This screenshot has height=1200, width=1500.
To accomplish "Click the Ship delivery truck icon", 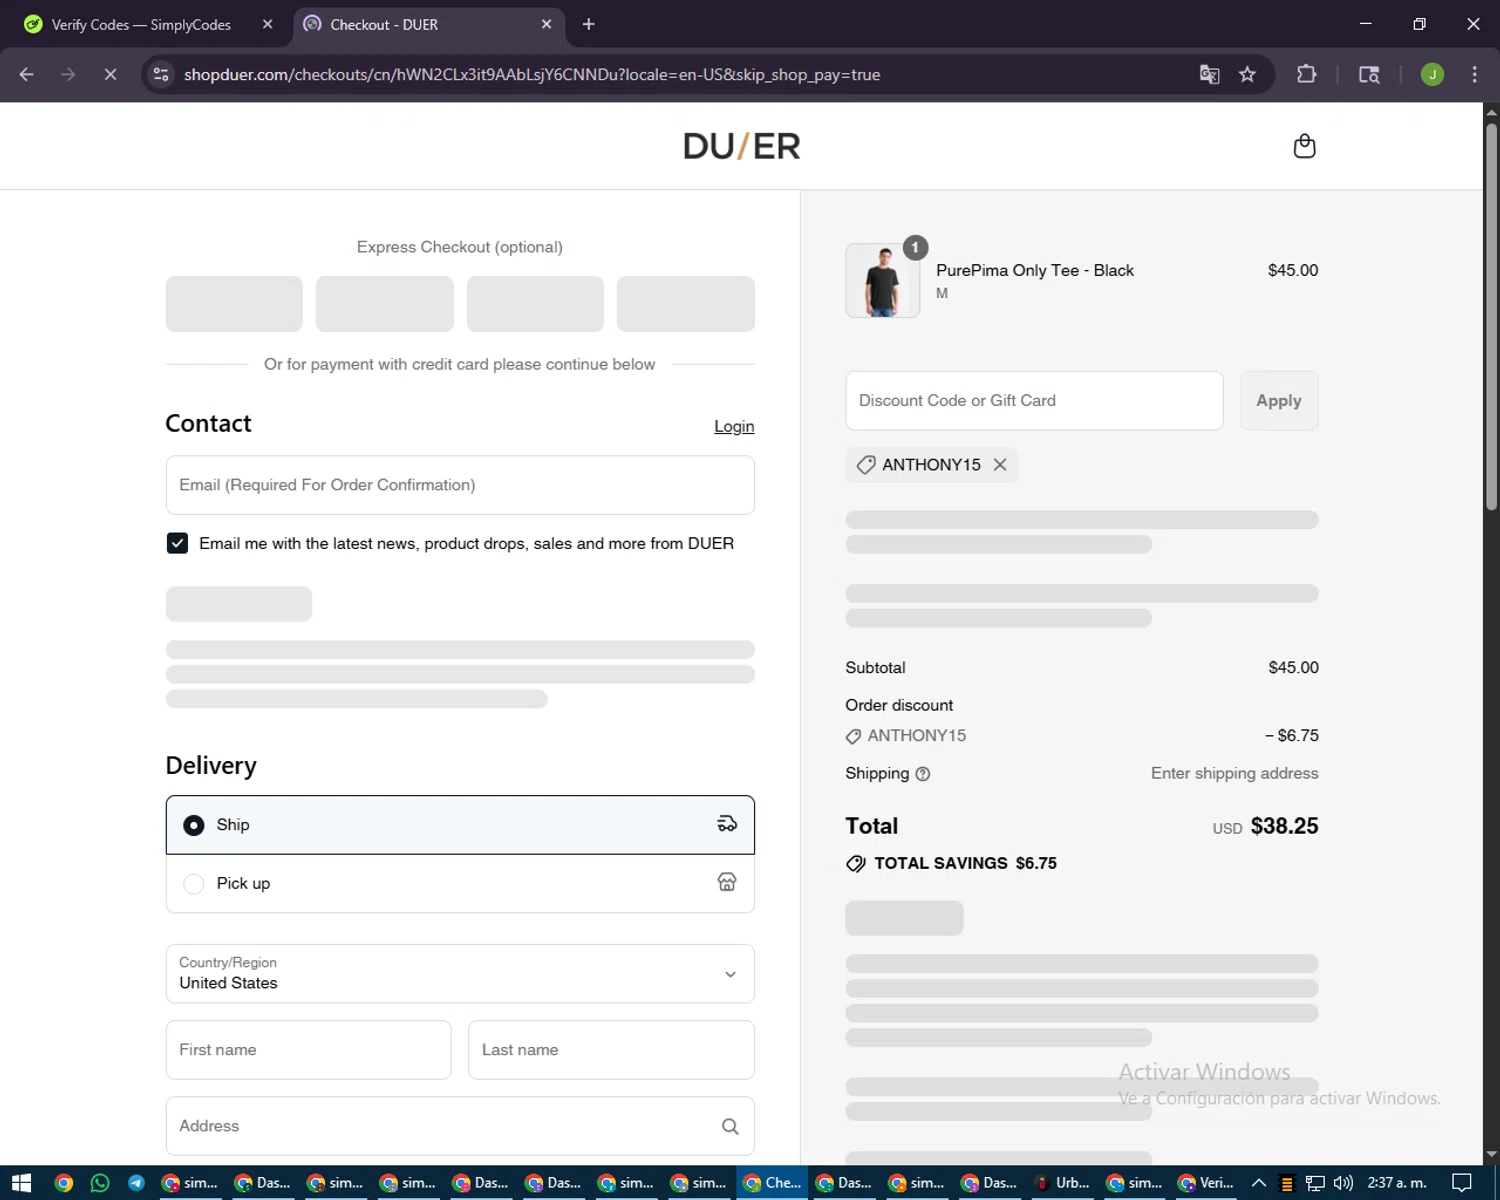I will pos(727,824).
